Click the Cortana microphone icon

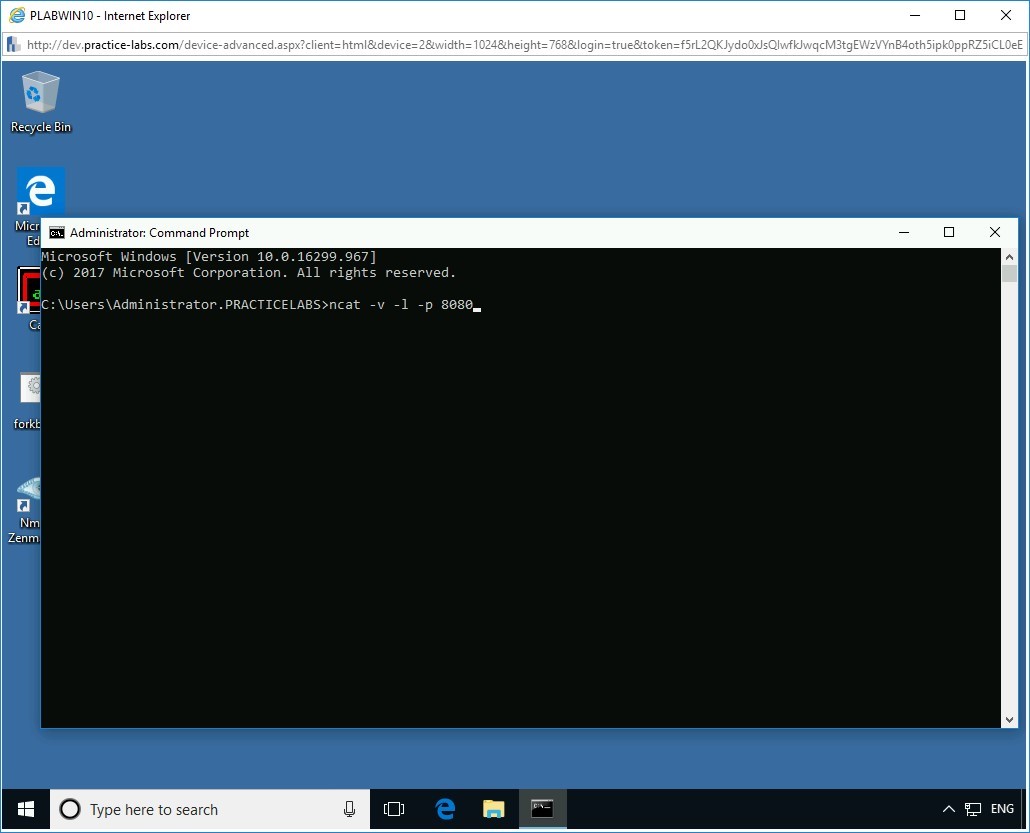point(348,809)
